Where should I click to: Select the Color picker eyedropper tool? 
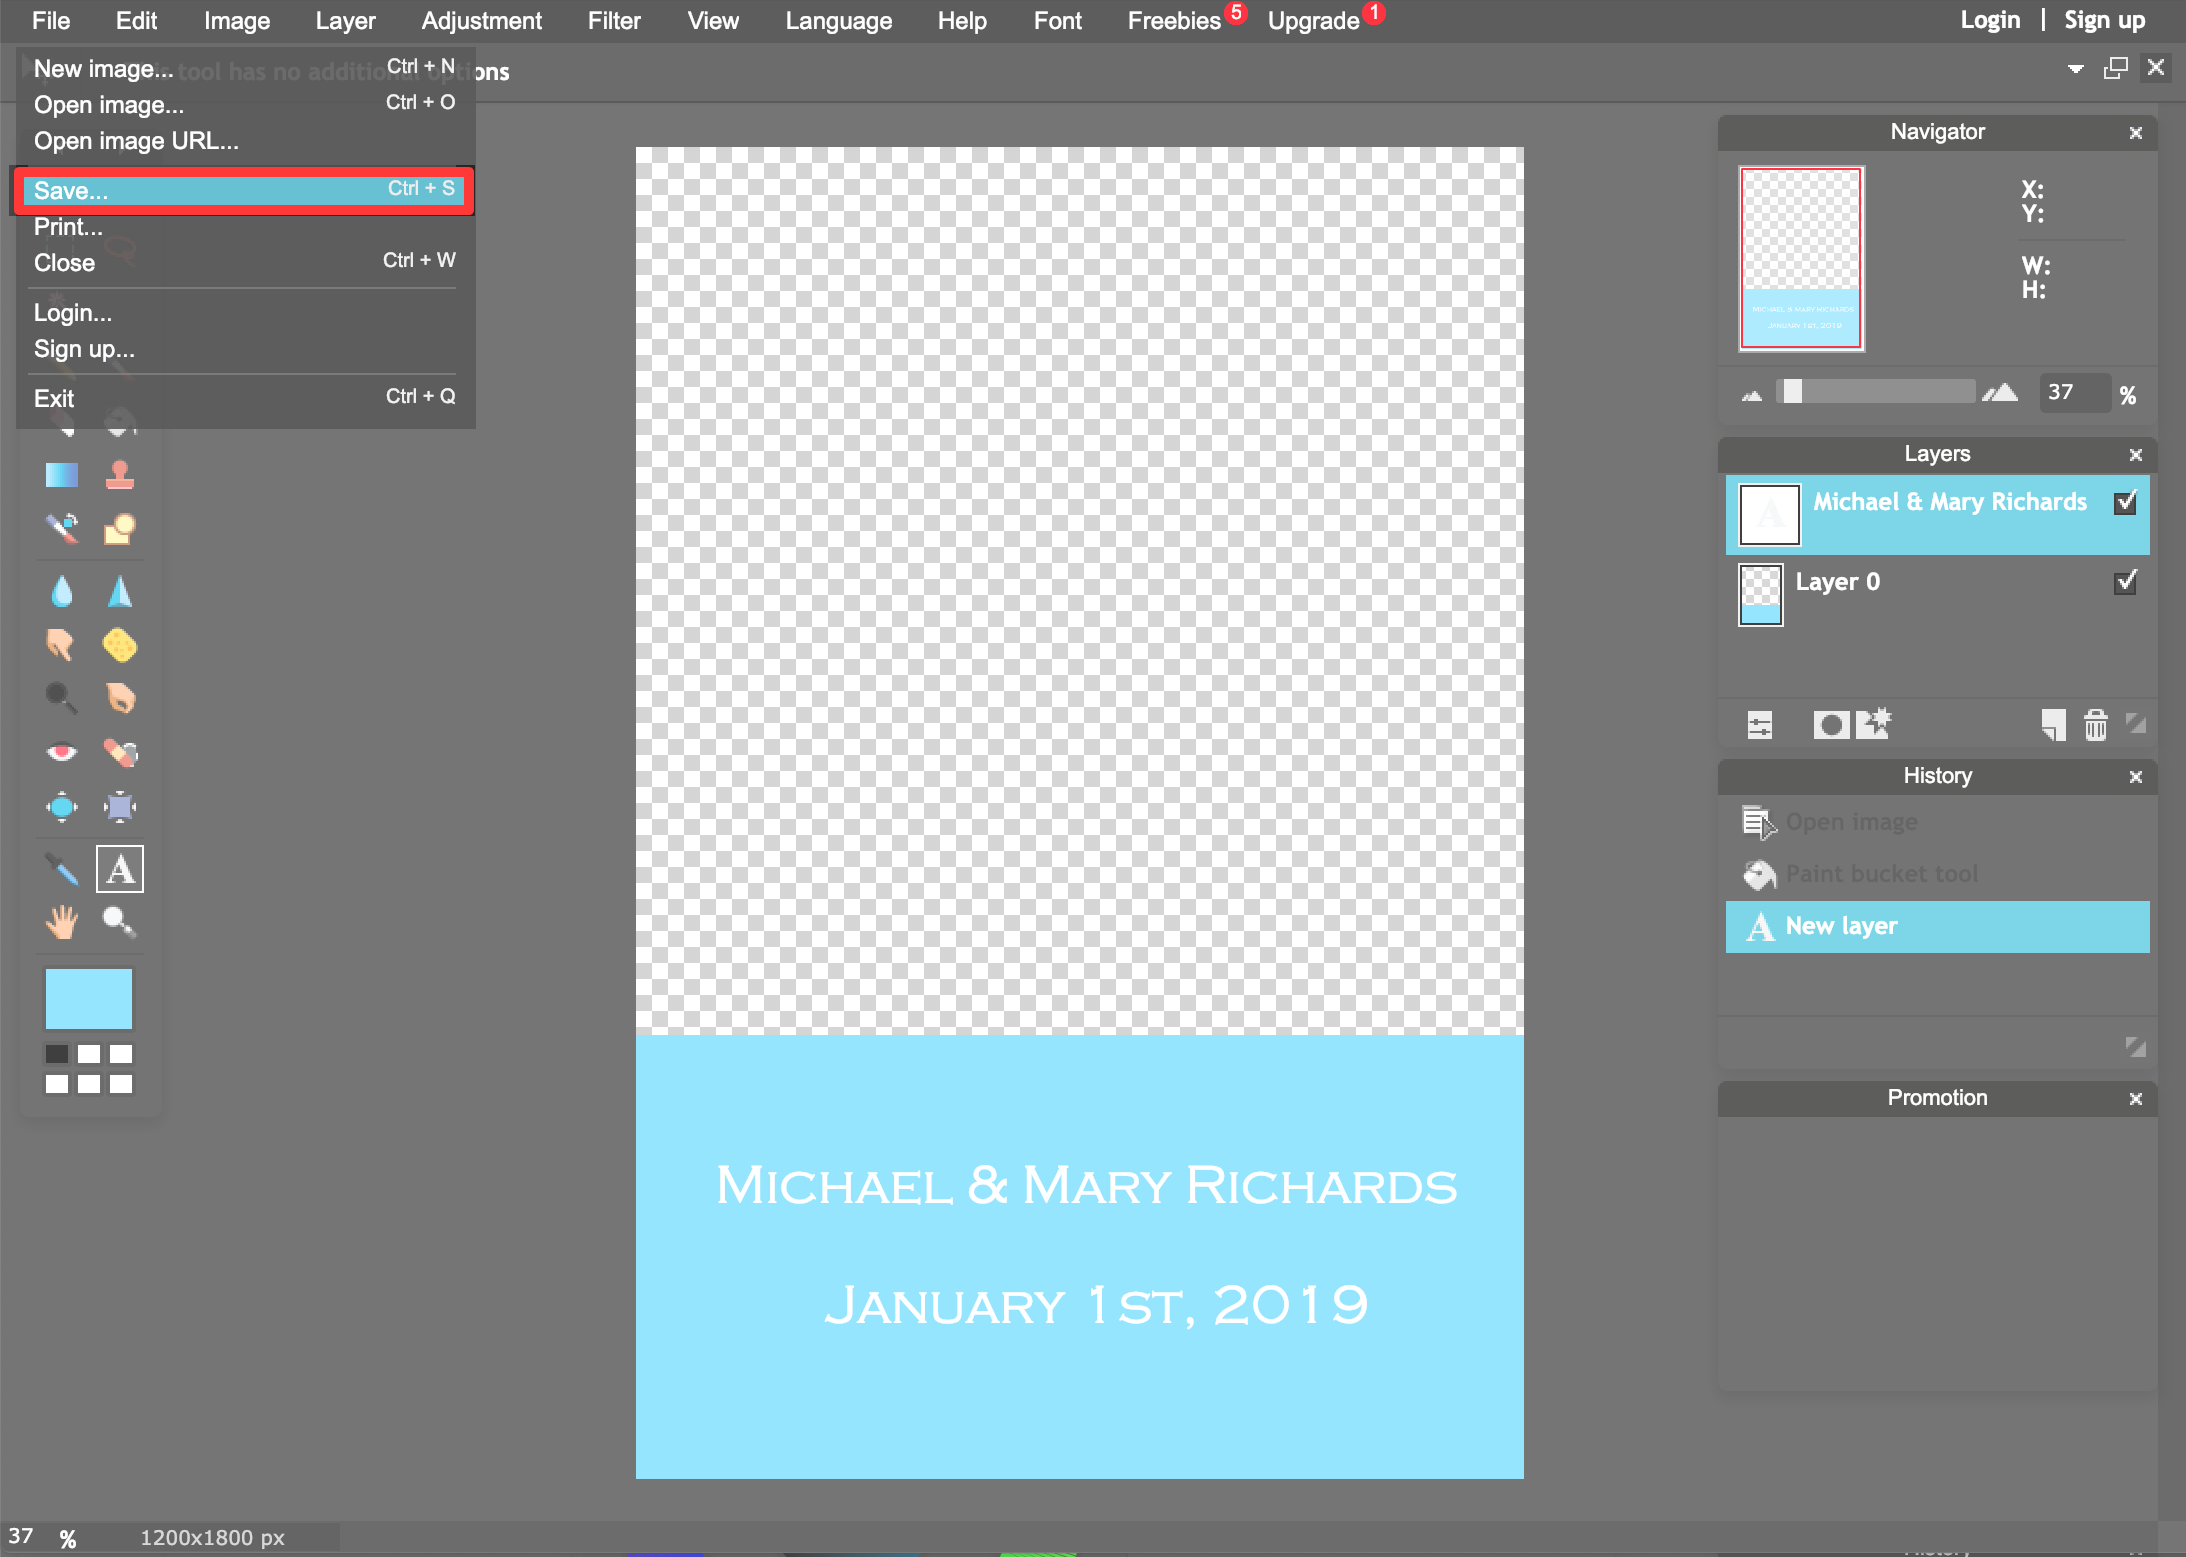click(x=61, y=869)
